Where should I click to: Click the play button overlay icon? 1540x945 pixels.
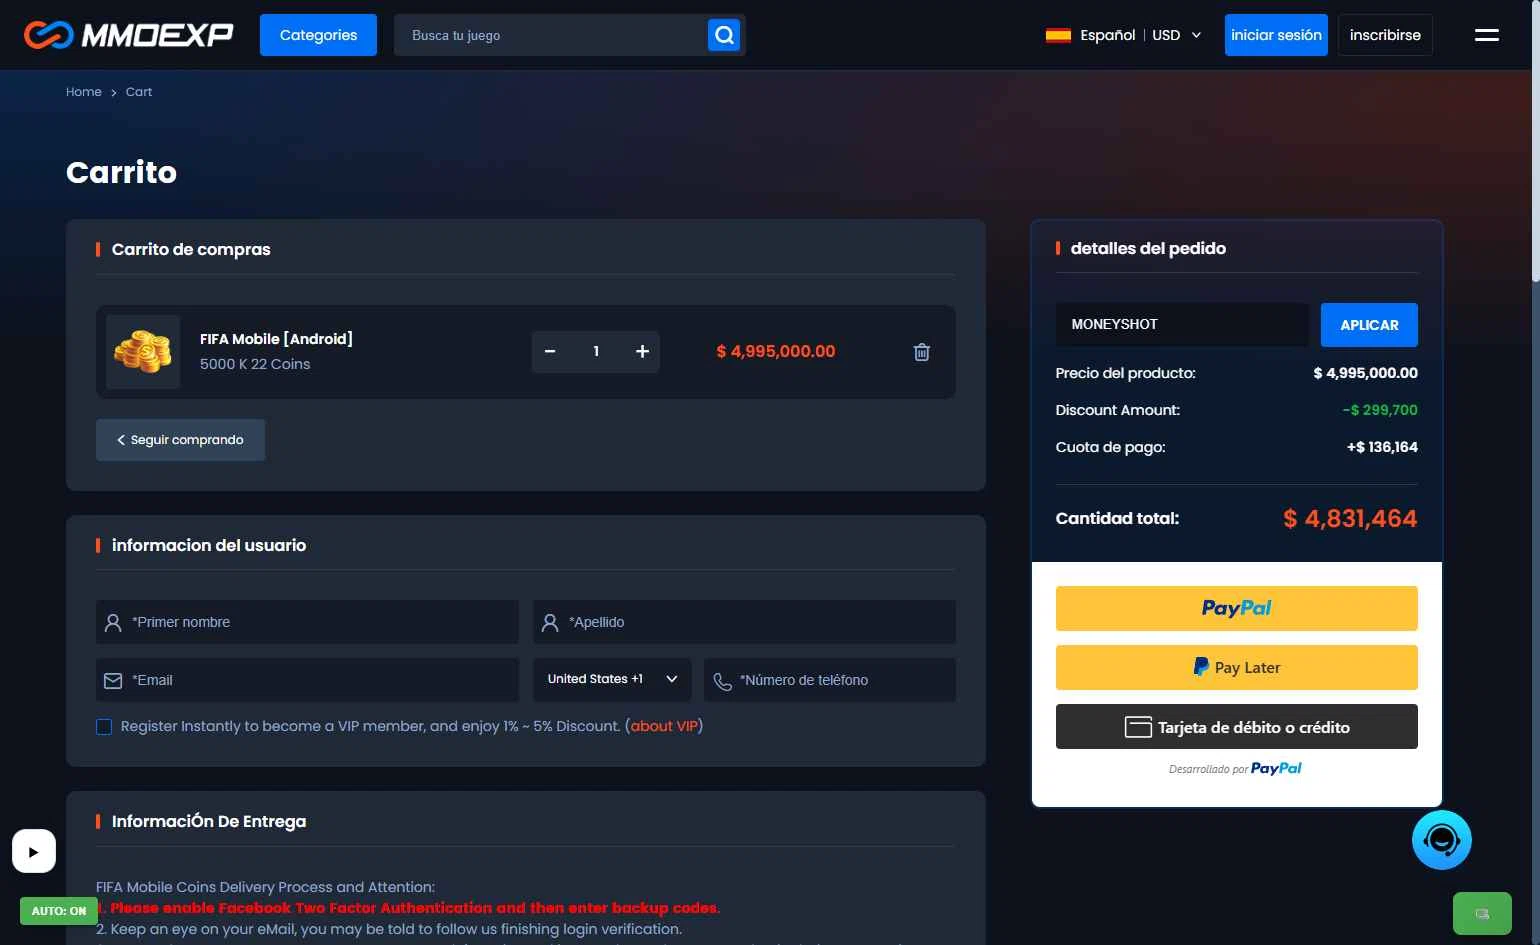(x=34, y=852)
